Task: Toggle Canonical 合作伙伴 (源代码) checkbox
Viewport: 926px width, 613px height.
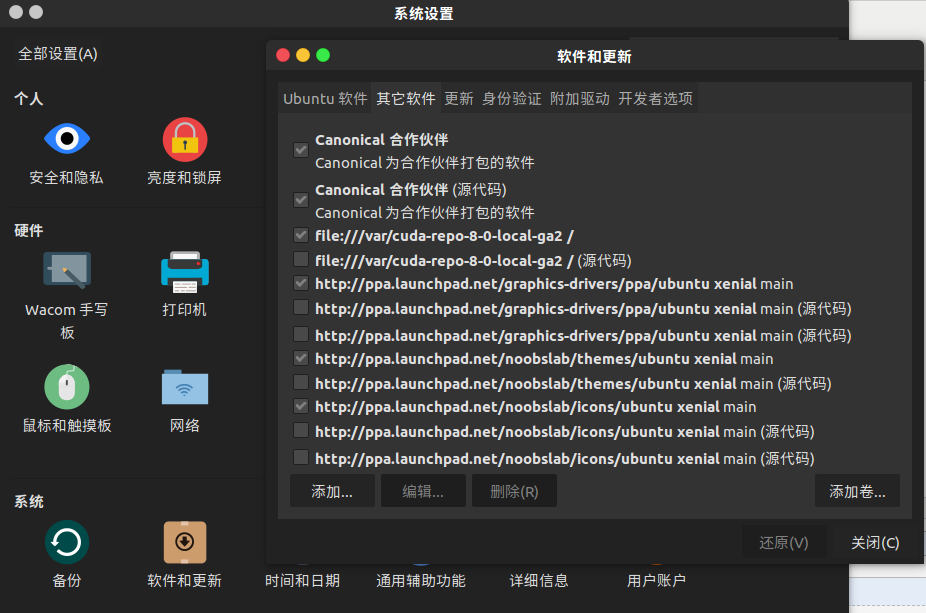Action: [301, 200]
